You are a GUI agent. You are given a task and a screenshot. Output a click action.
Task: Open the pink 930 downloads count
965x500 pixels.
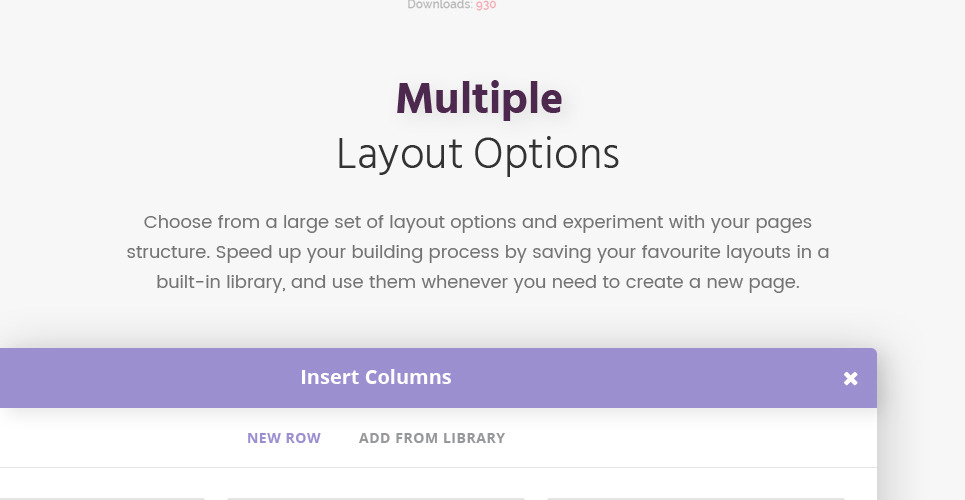coord(486,5)
